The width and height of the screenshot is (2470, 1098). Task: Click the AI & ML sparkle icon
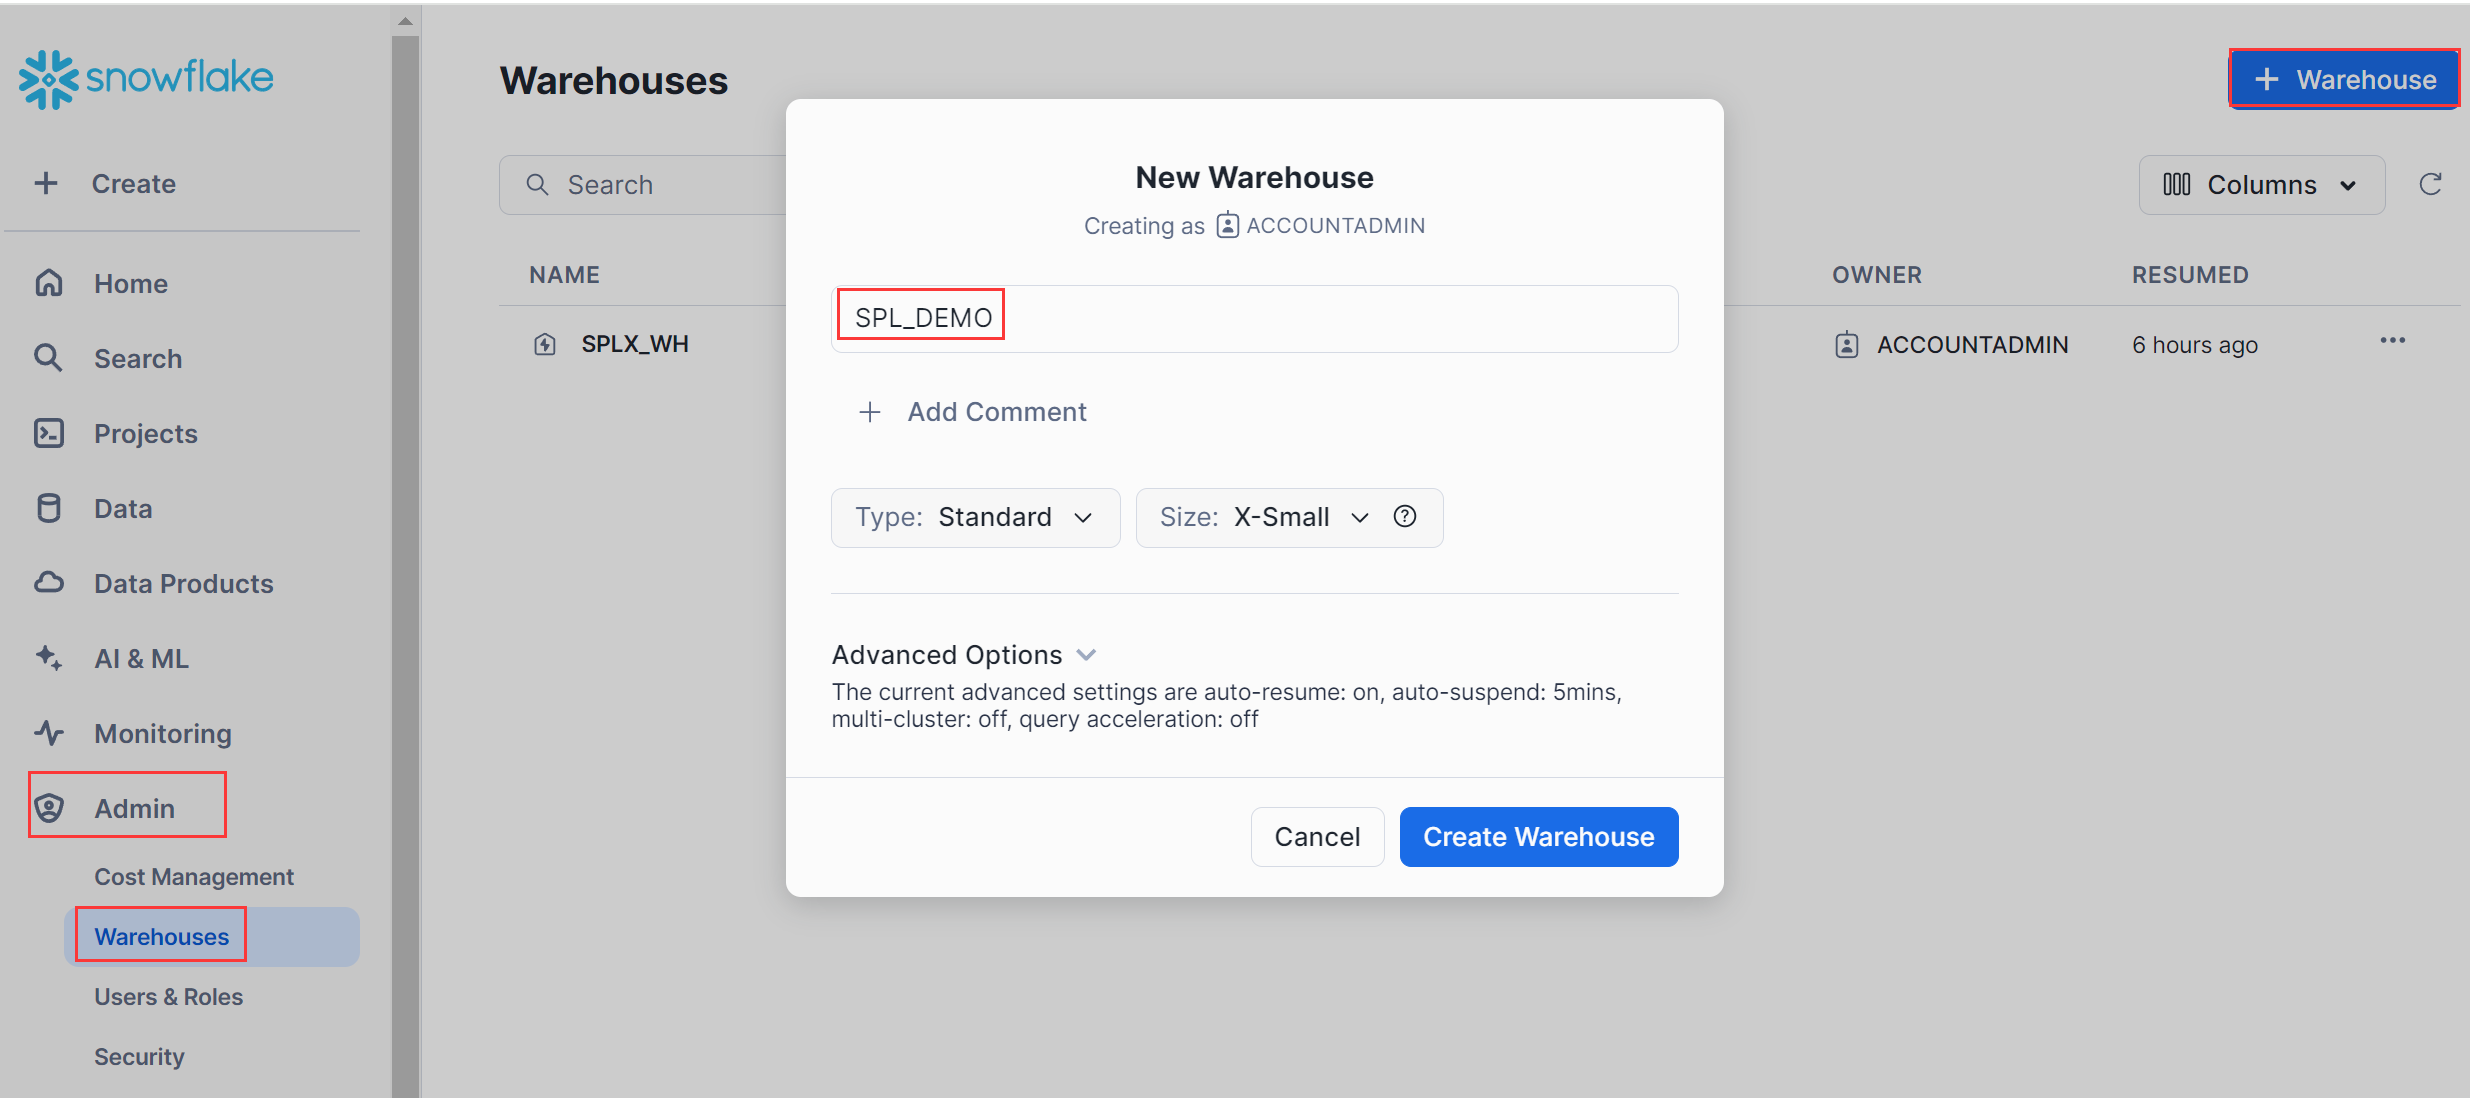click(x=49, y=658)
